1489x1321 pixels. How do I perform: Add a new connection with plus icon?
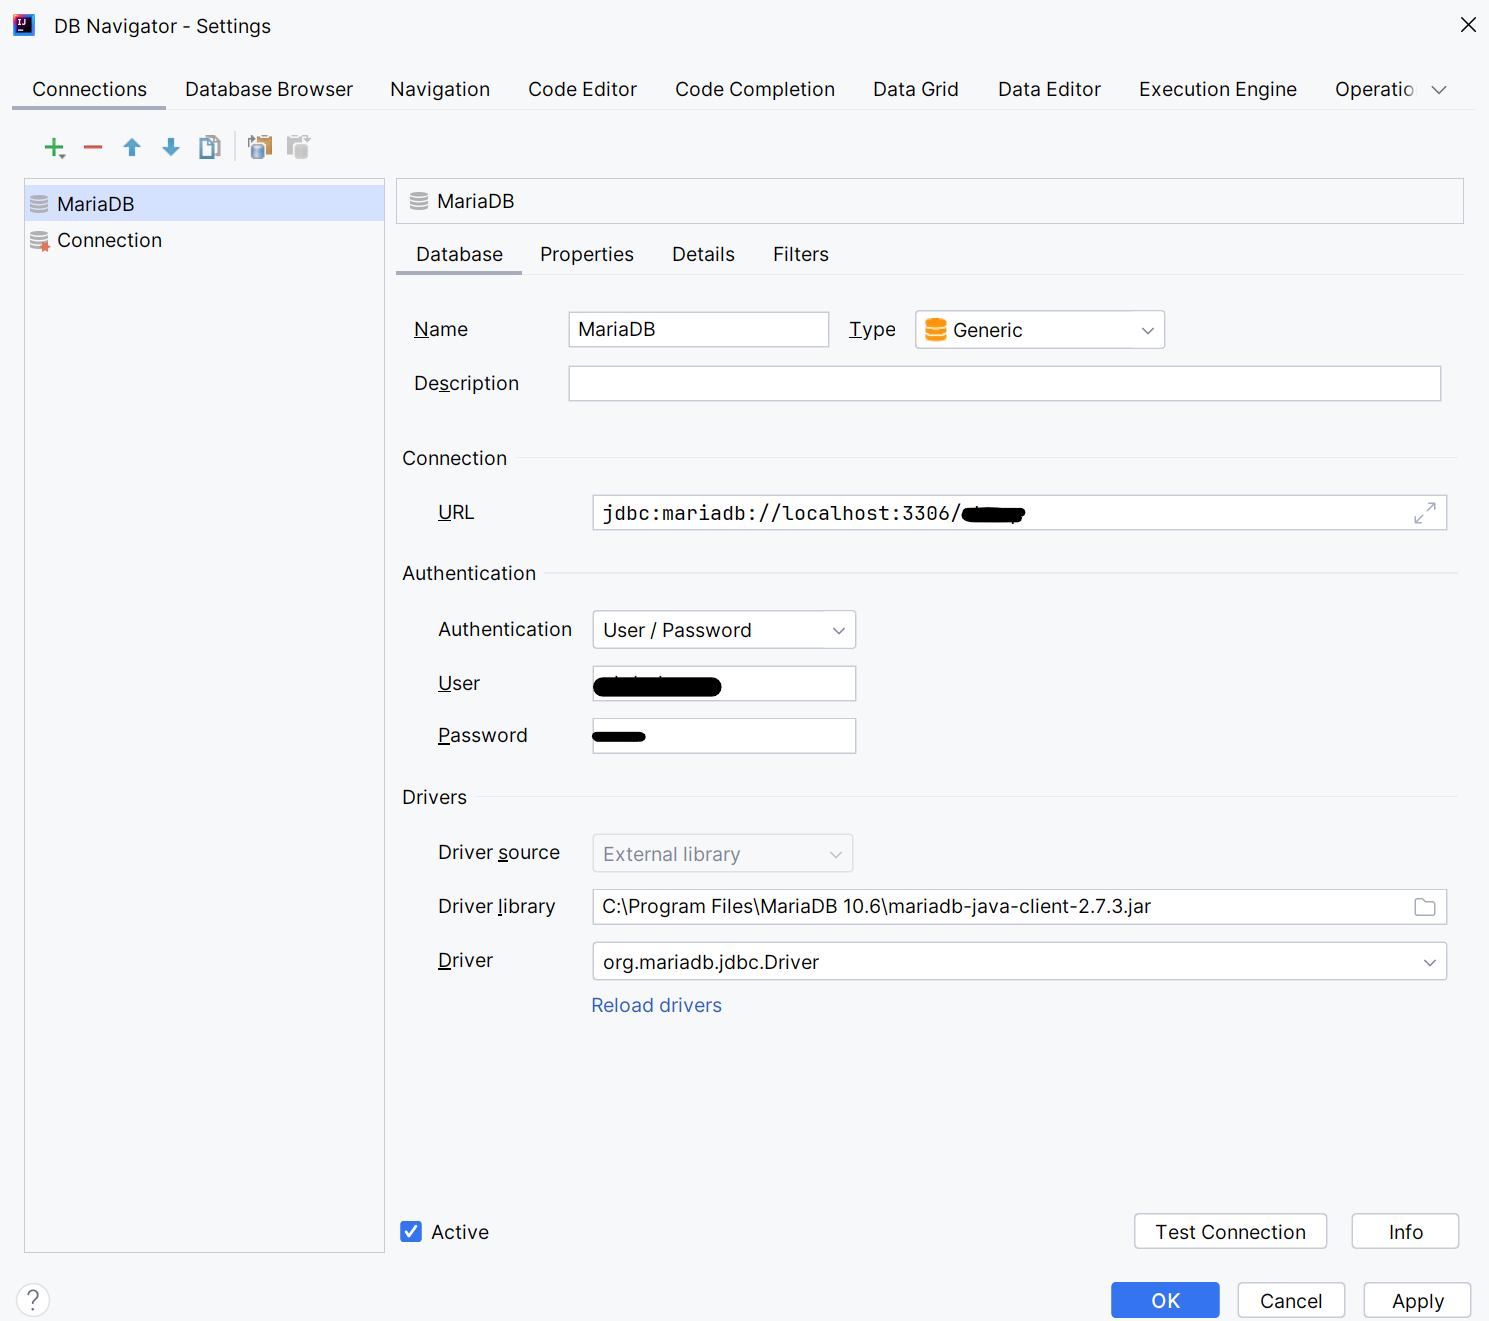point(54,148)
